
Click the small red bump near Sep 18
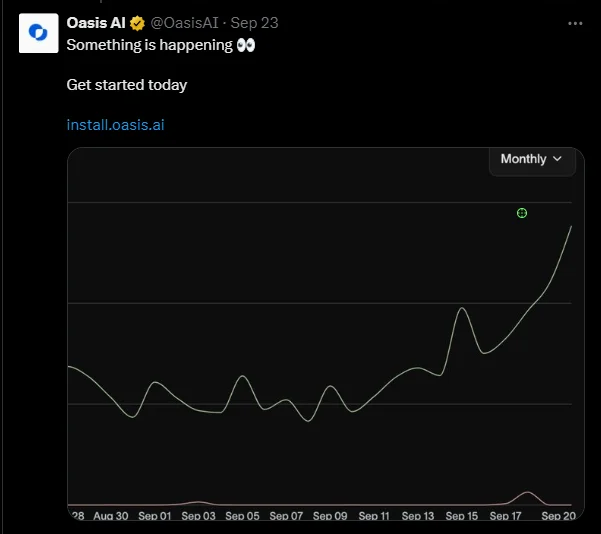pyautogui.click(x=527, y=492)
